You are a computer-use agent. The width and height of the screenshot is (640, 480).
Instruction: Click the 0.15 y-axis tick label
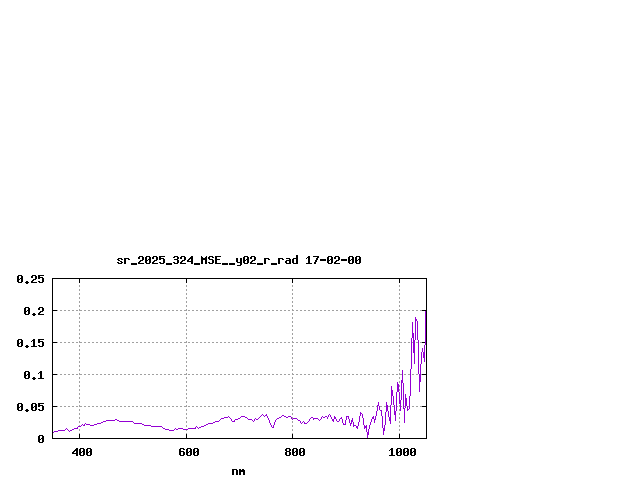click(x=30, y=343)
